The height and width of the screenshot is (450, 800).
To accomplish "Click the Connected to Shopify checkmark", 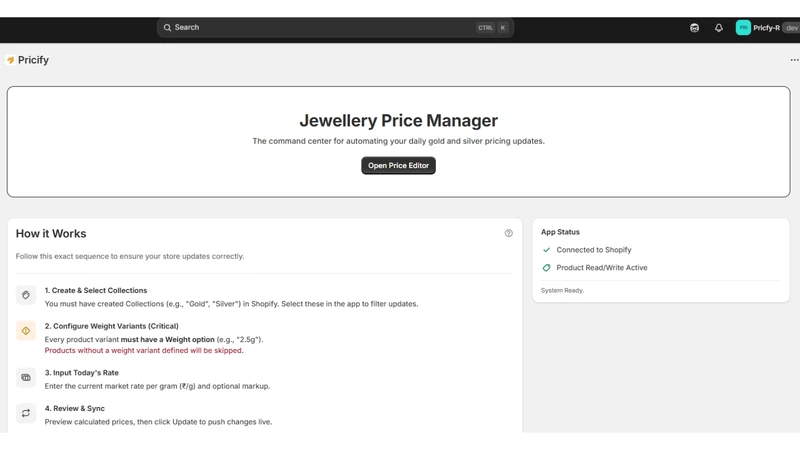I will coord(546,250).
